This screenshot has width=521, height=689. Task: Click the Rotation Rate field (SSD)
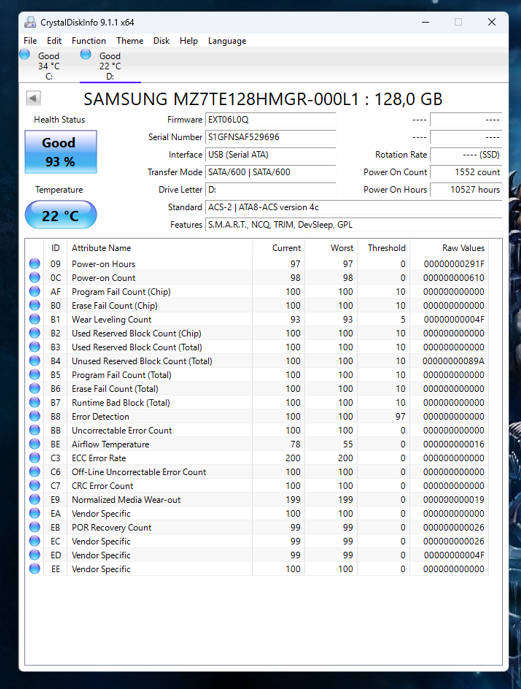pos(466,155)
